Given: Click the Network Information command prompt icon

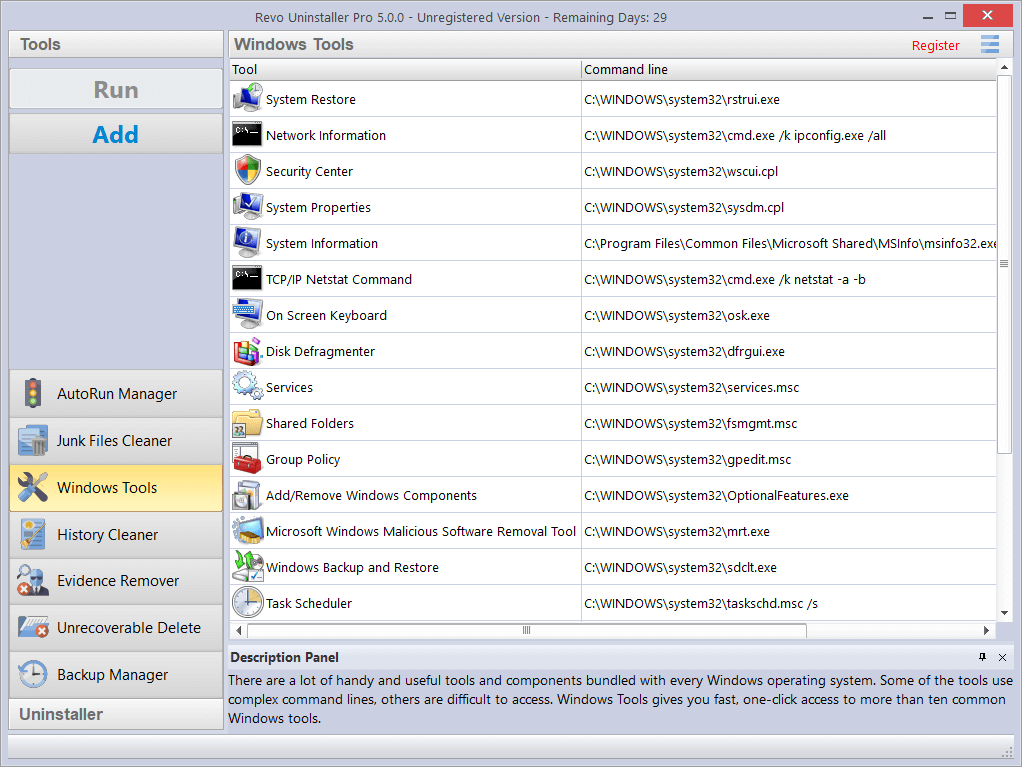Looking at the screenshot, I should coord(248,134).
